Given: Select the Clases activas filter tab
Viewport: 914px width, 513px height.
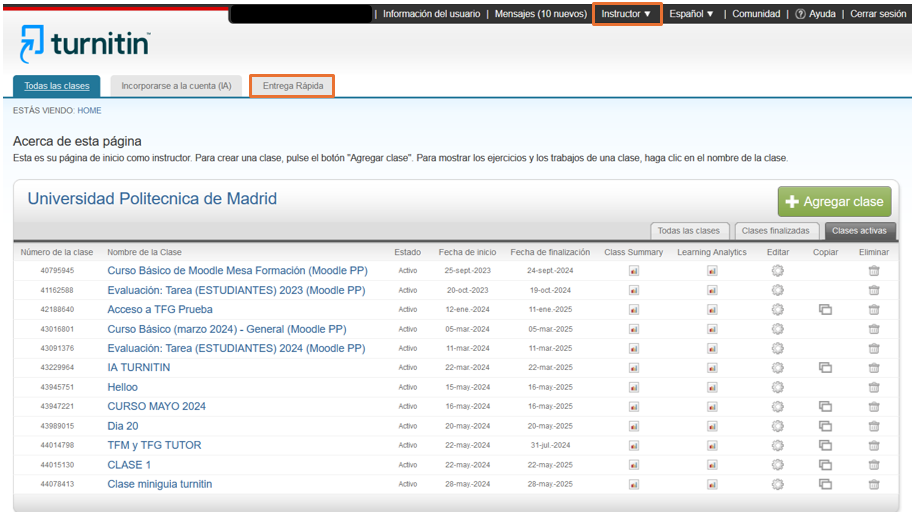Looking at the screenshot, I should [x=859, y=231].
